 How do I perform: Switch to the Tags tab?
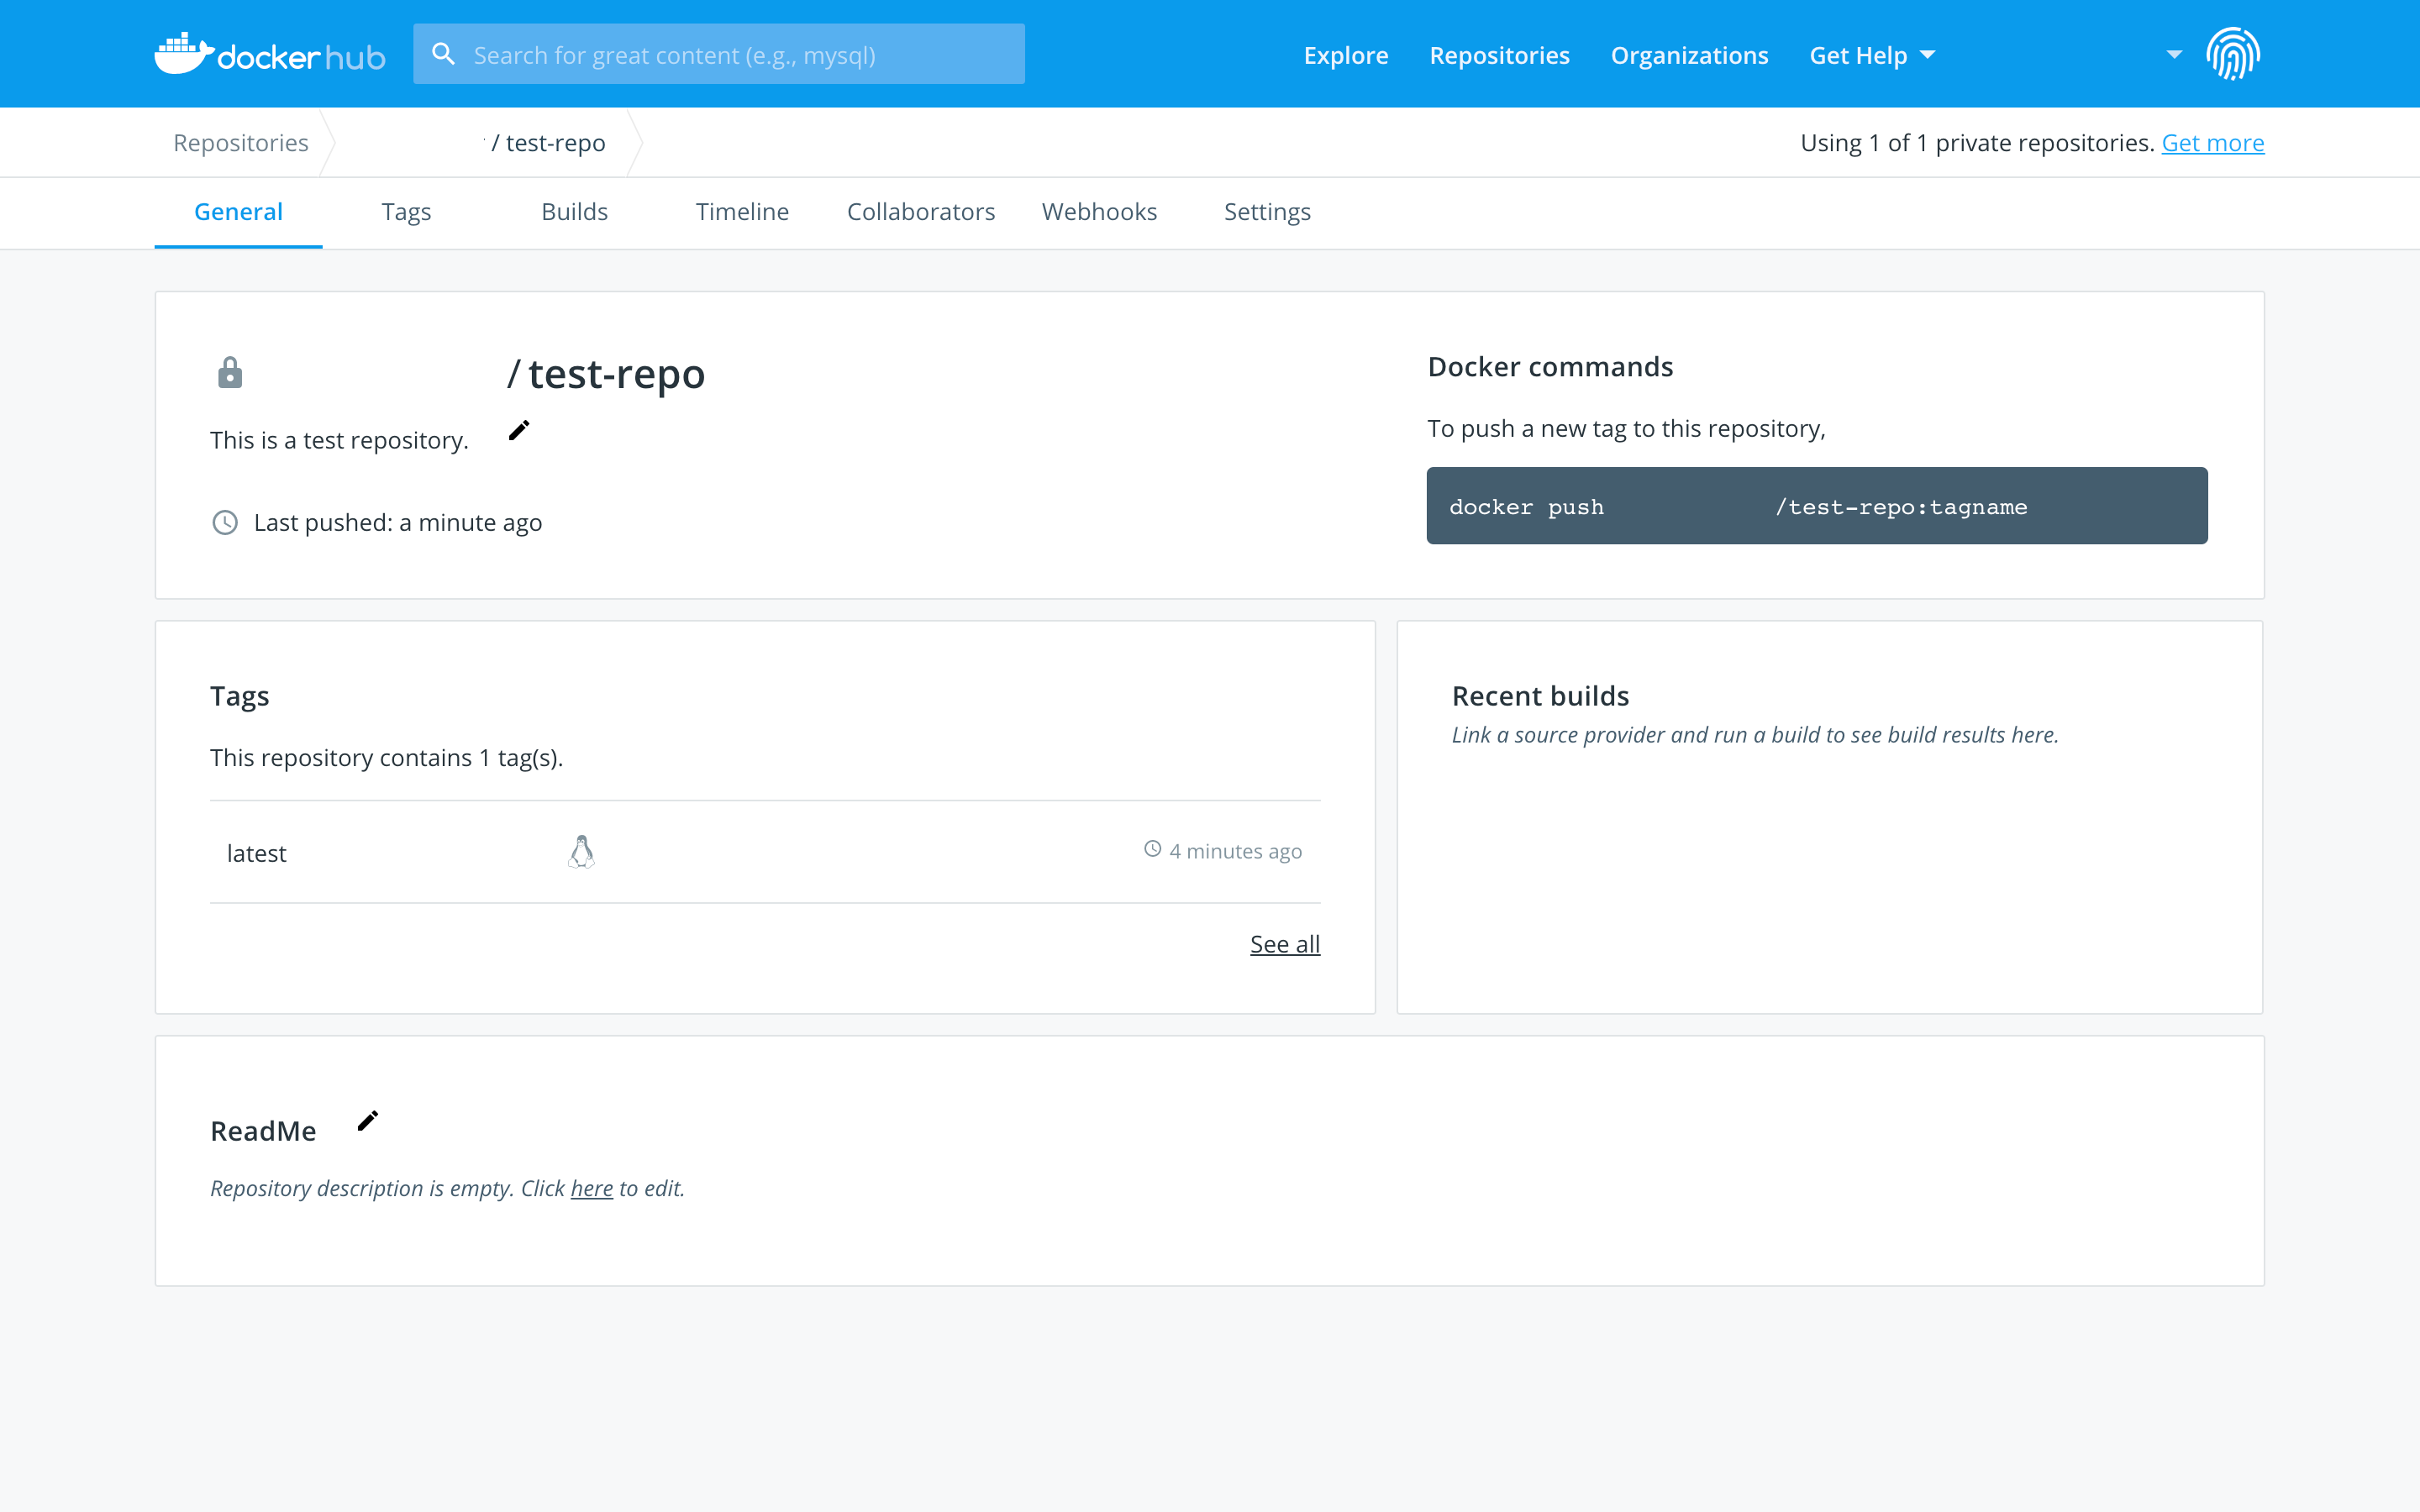[x=406, y=211]
